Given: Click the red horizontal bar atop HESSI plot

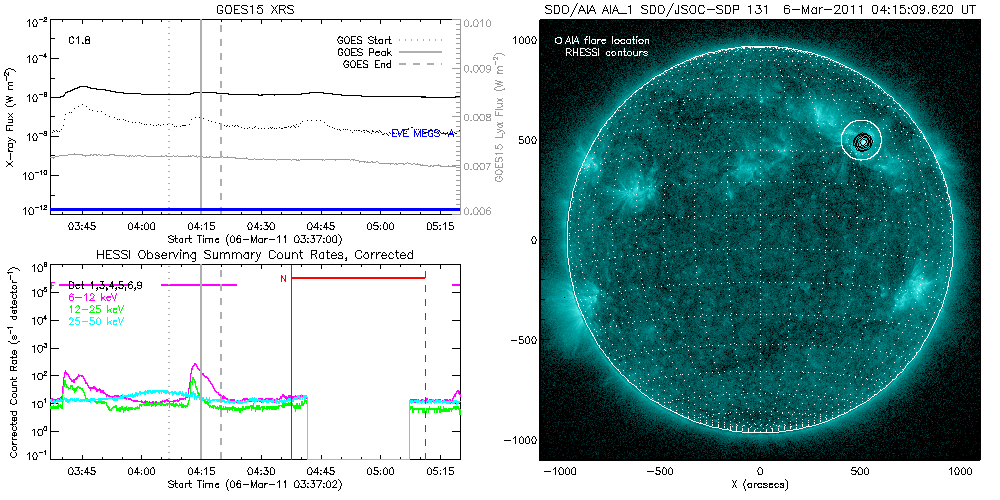Looking at the screenshot, I should [358, 277].
